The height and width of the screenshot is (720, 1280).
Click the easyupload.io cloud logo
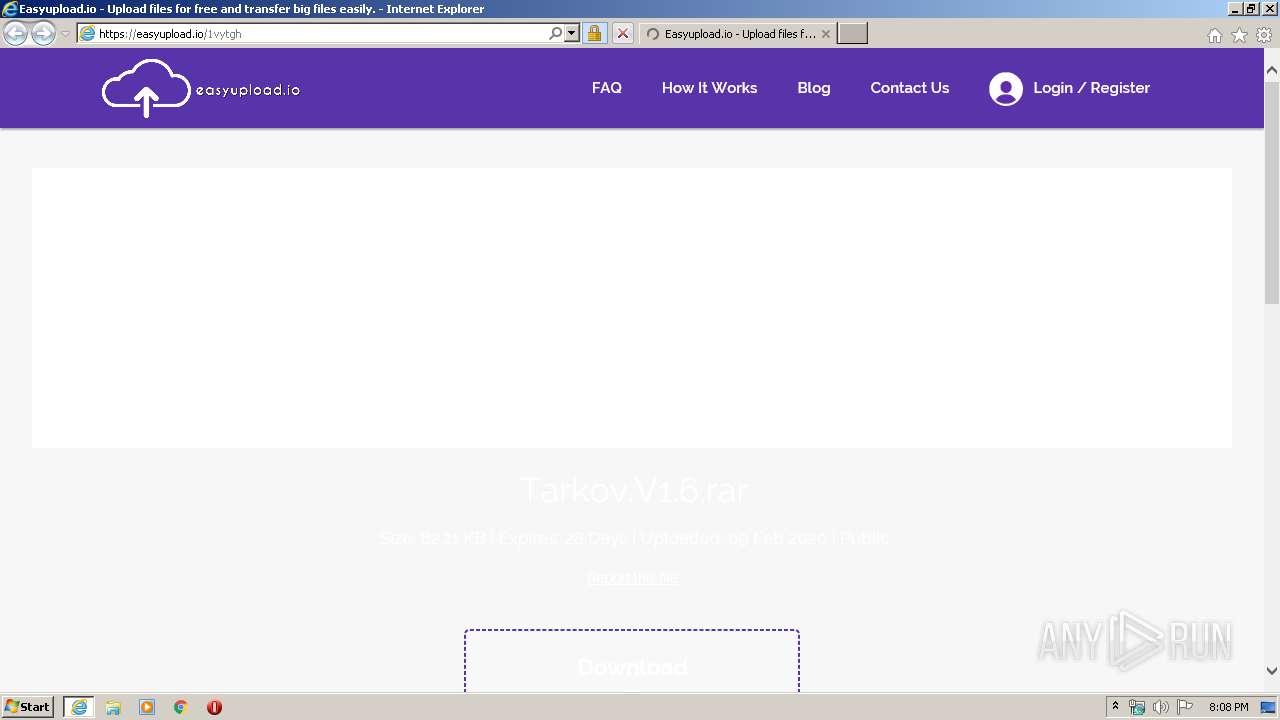(201, 88)
